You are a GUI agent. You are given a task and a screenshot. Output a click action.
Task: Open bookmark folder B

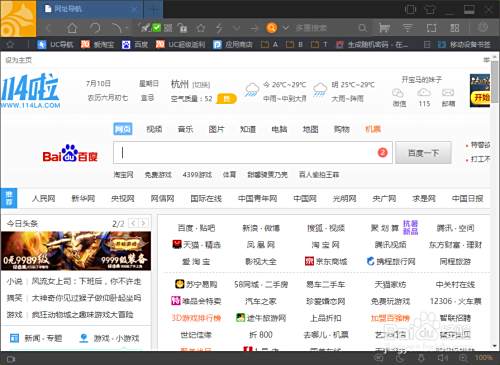click(x=294, y=44)
